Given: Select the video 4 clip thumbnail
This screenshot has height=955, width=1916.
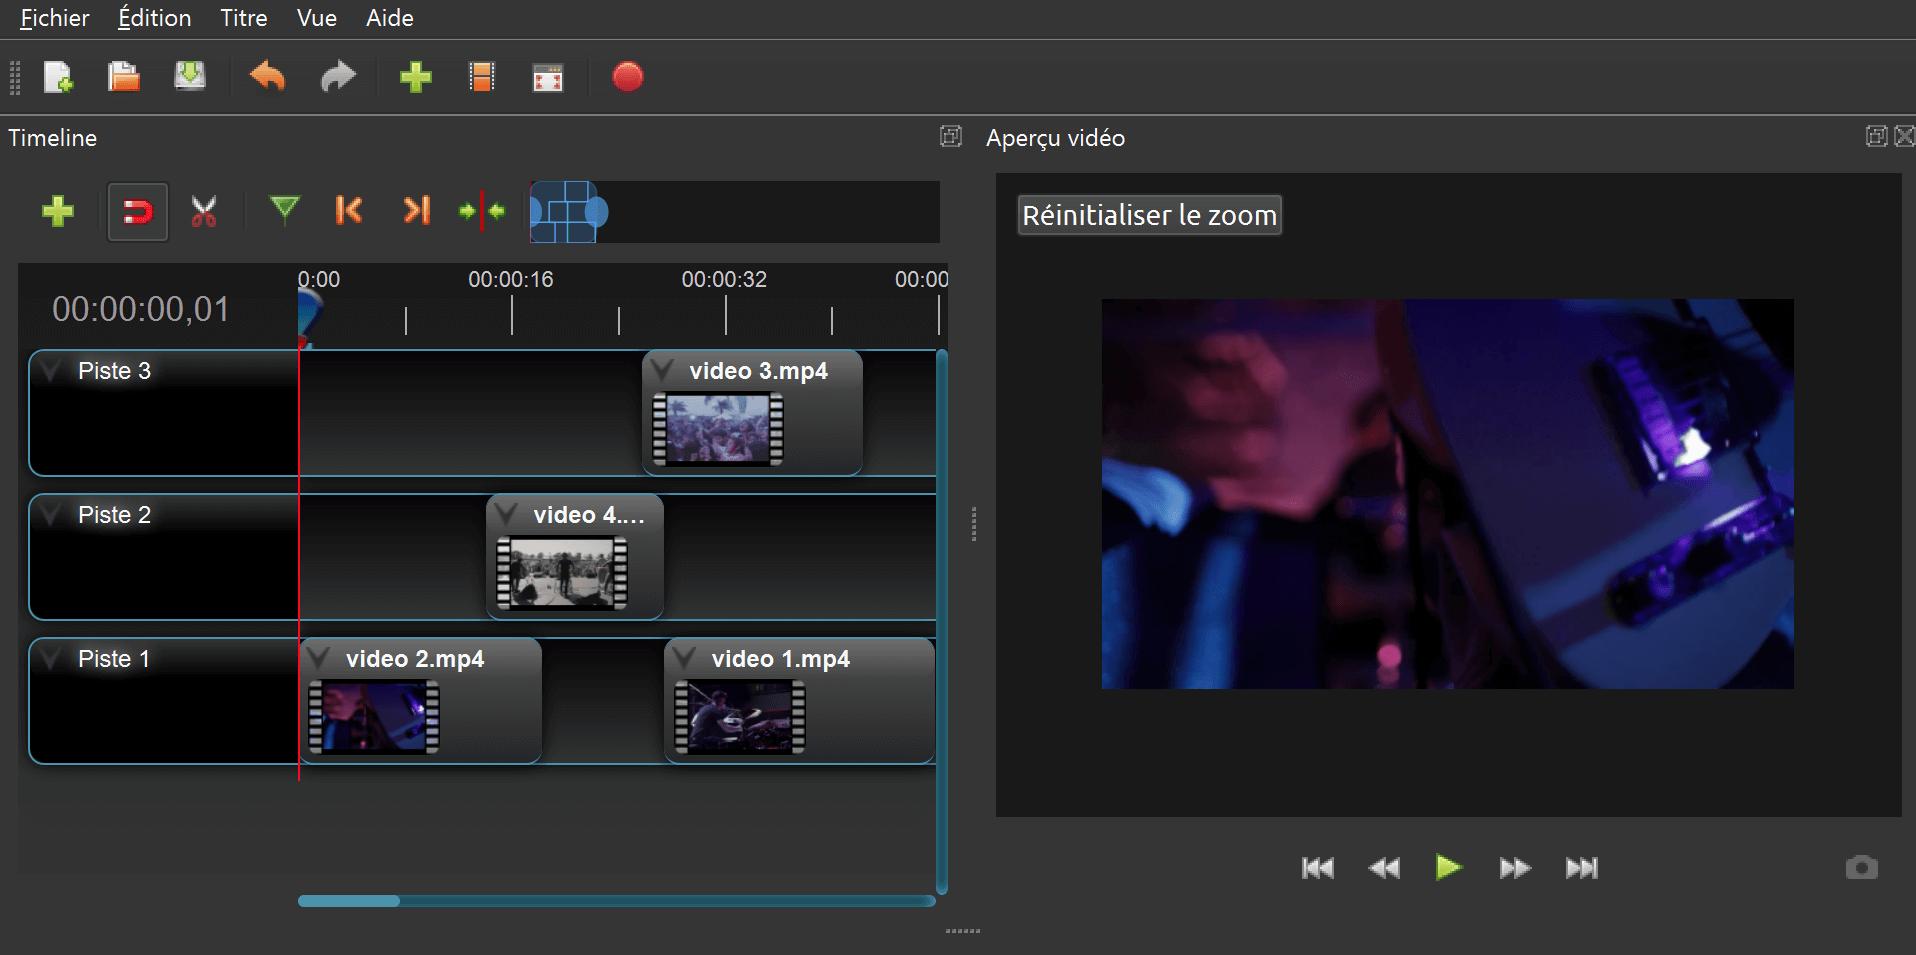Looking at the screenshot, I should click(x=562, y=573).
